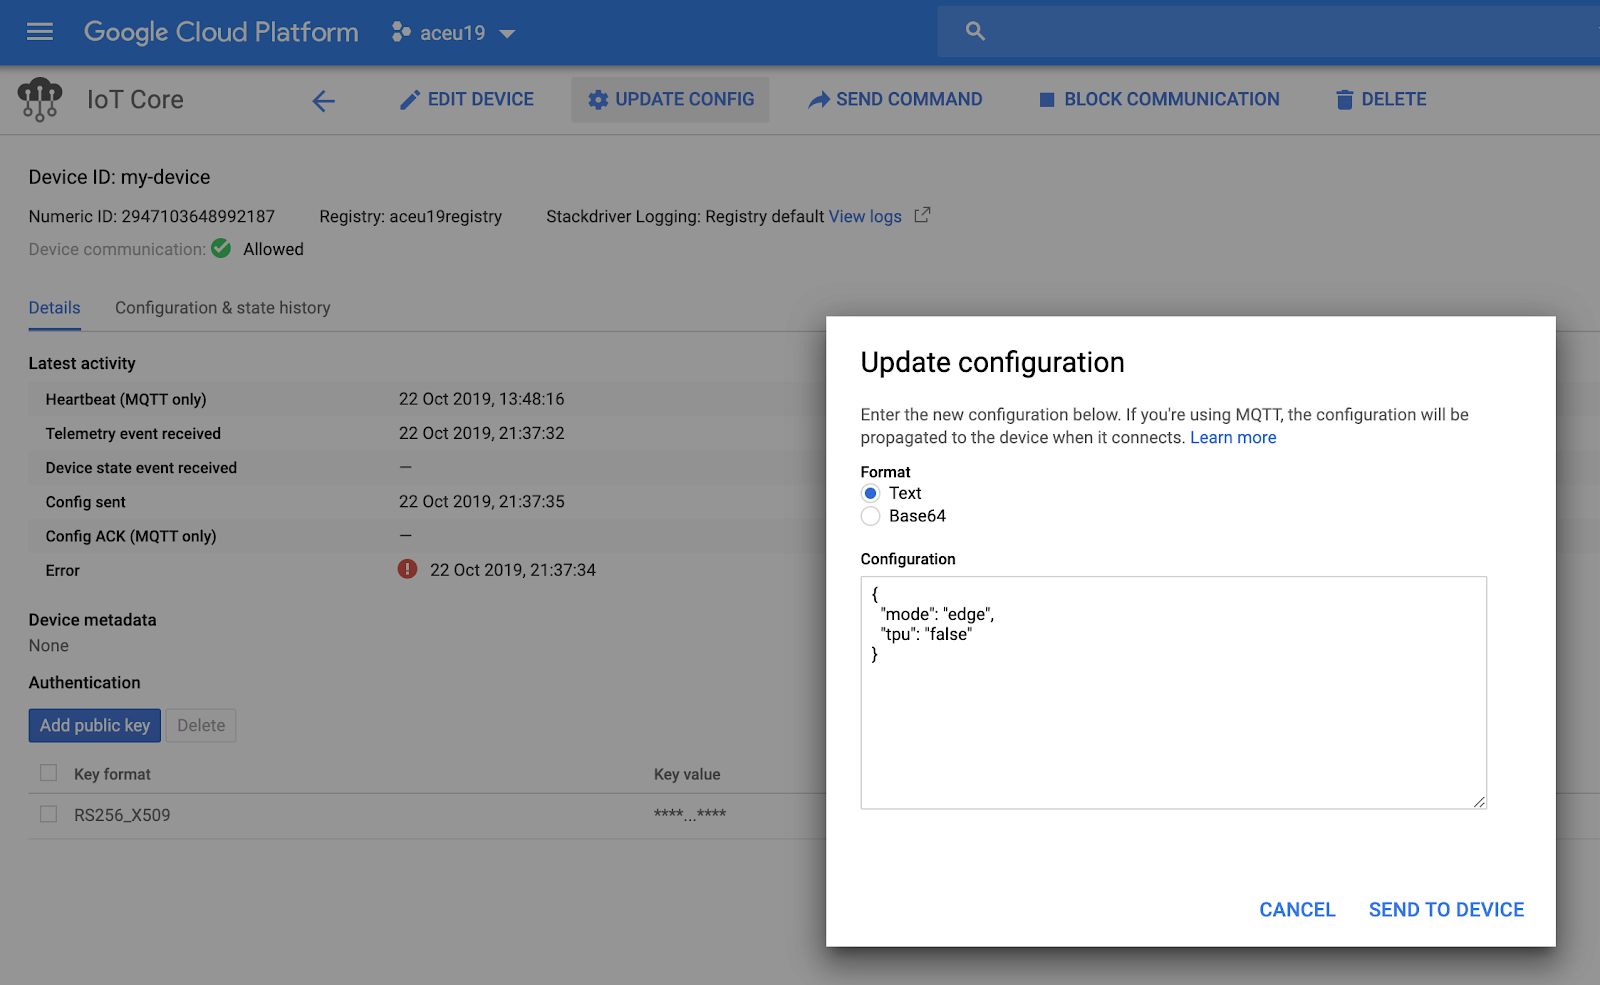
Task: Select the Base64 format radio button
Action: point(871,516)
